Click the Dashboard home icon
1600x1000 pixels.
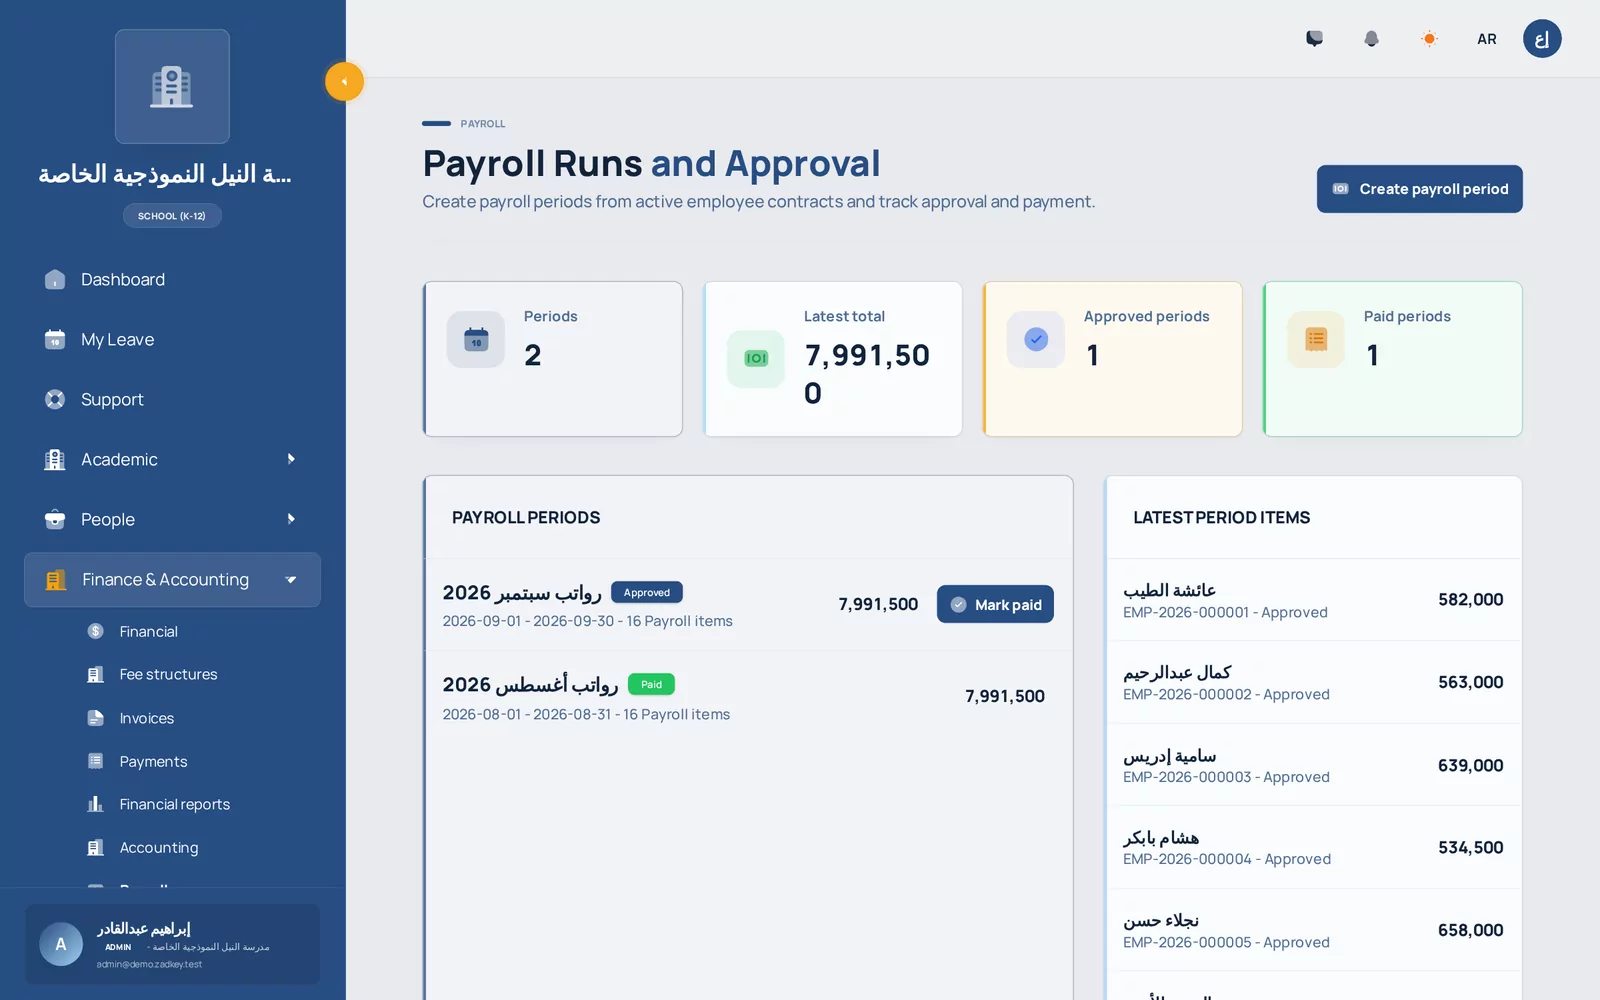point(55,280)
